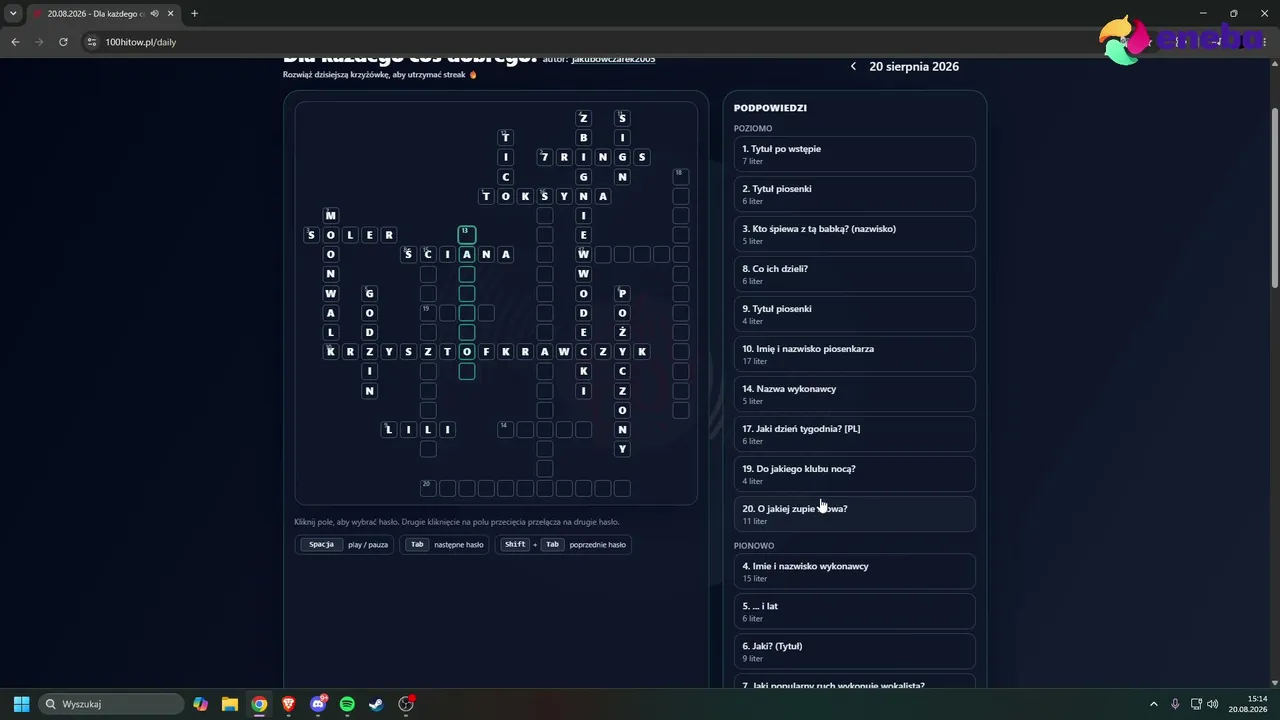Click the Chrome taskbar icon
The height and width of the screenshot is (720, 1280).
(x=259, y=704)
